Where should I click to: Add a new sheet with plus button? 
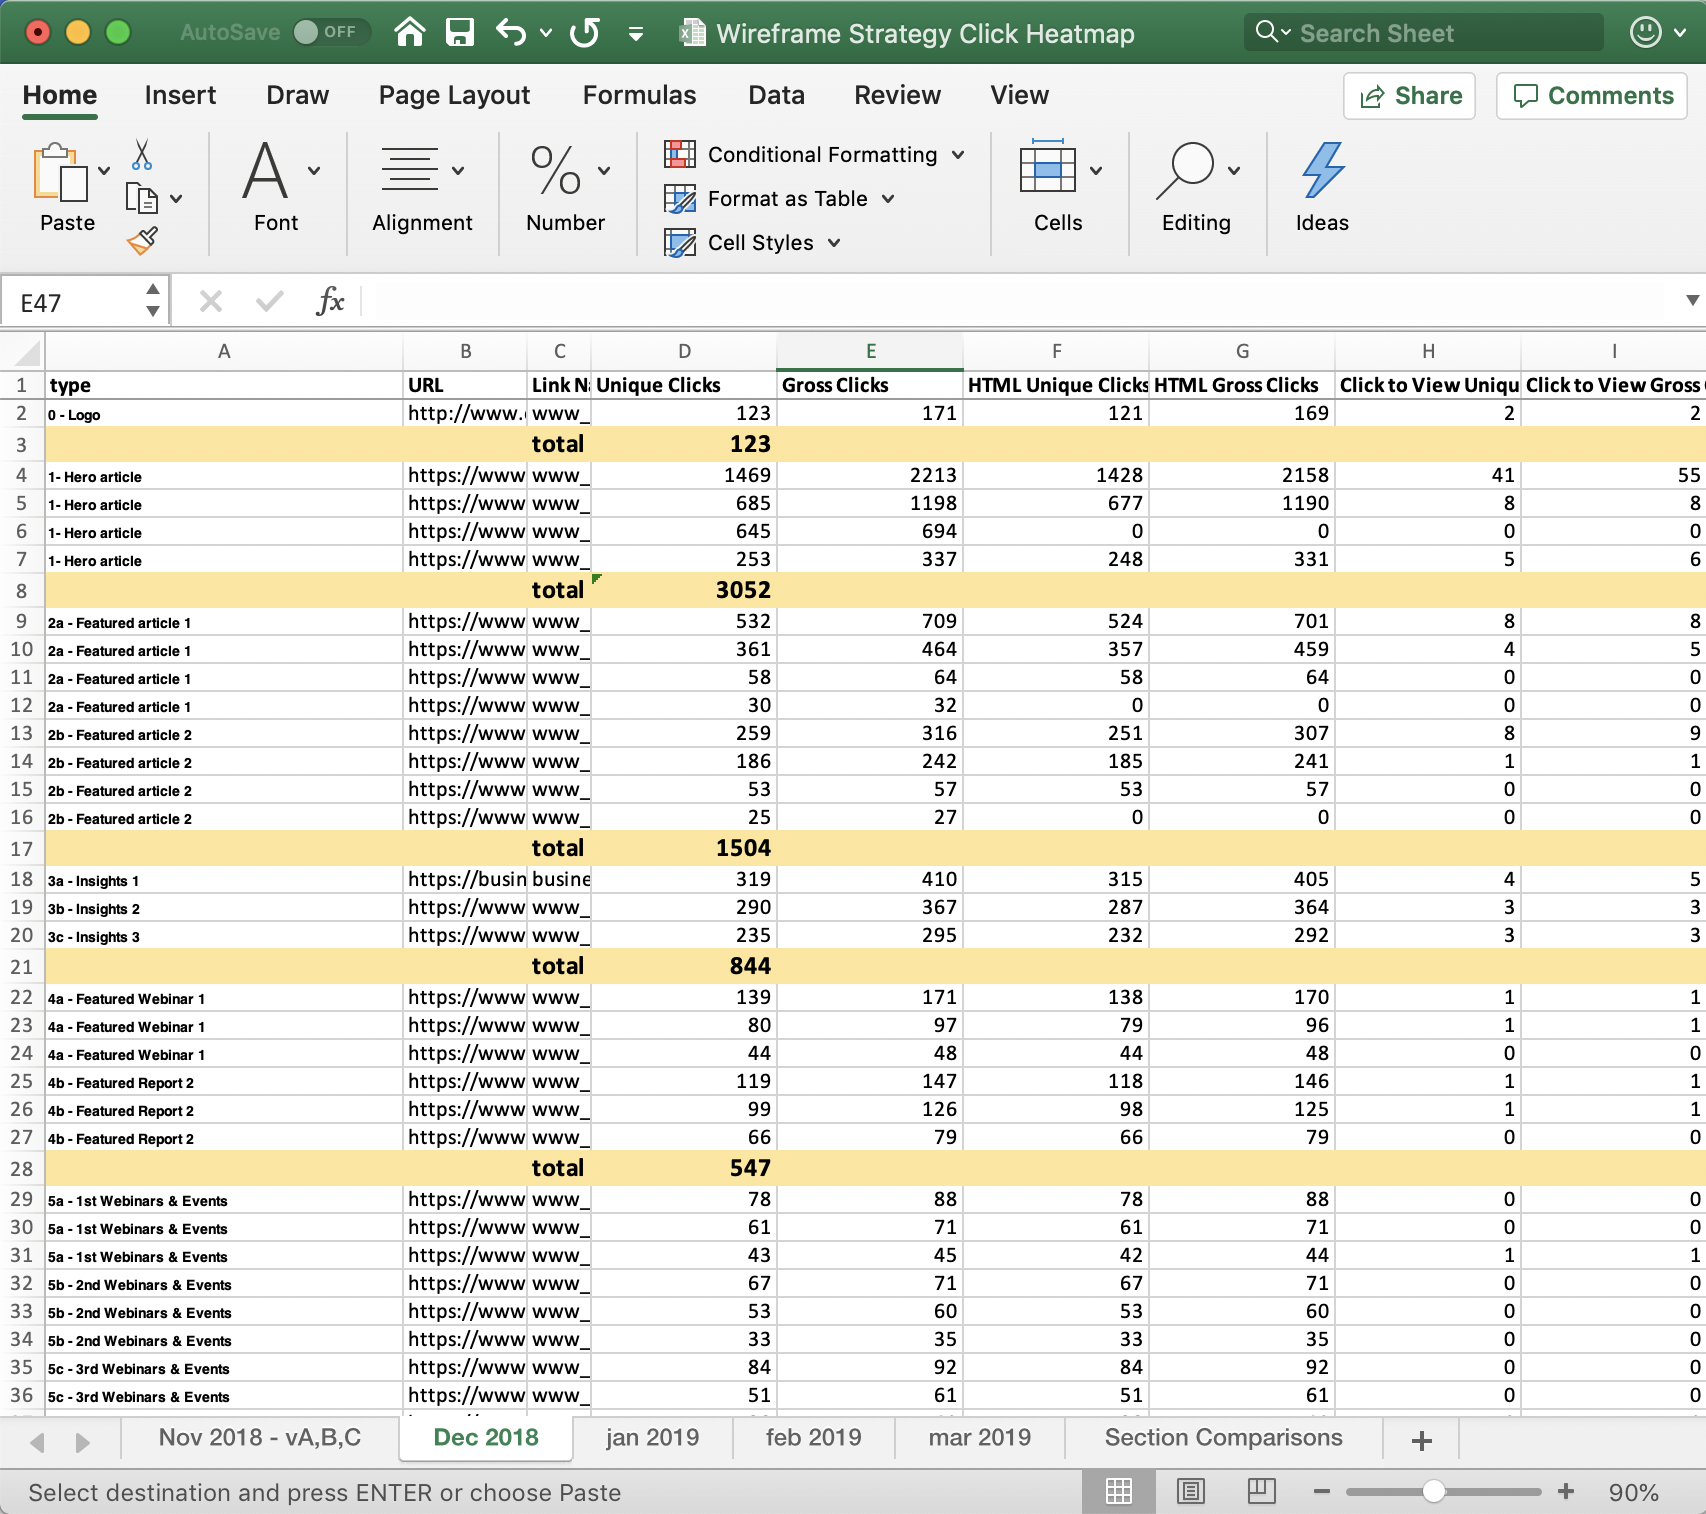(1421, 1440)
